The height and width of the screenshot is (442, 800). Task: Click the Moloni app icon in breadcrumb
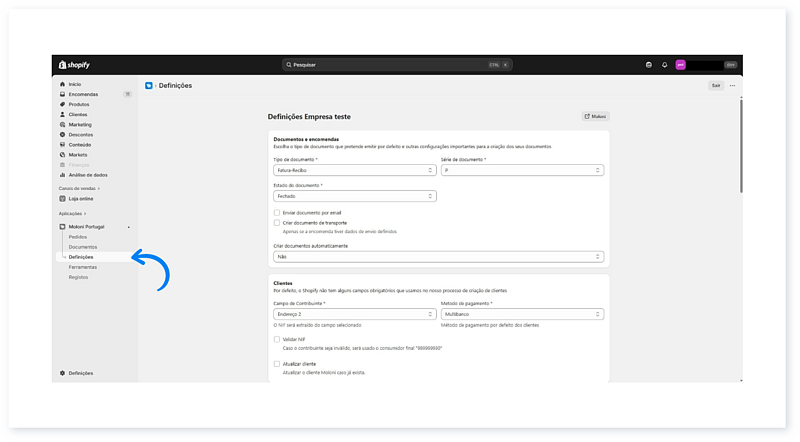pyautogui.click(x=149, y=86)
